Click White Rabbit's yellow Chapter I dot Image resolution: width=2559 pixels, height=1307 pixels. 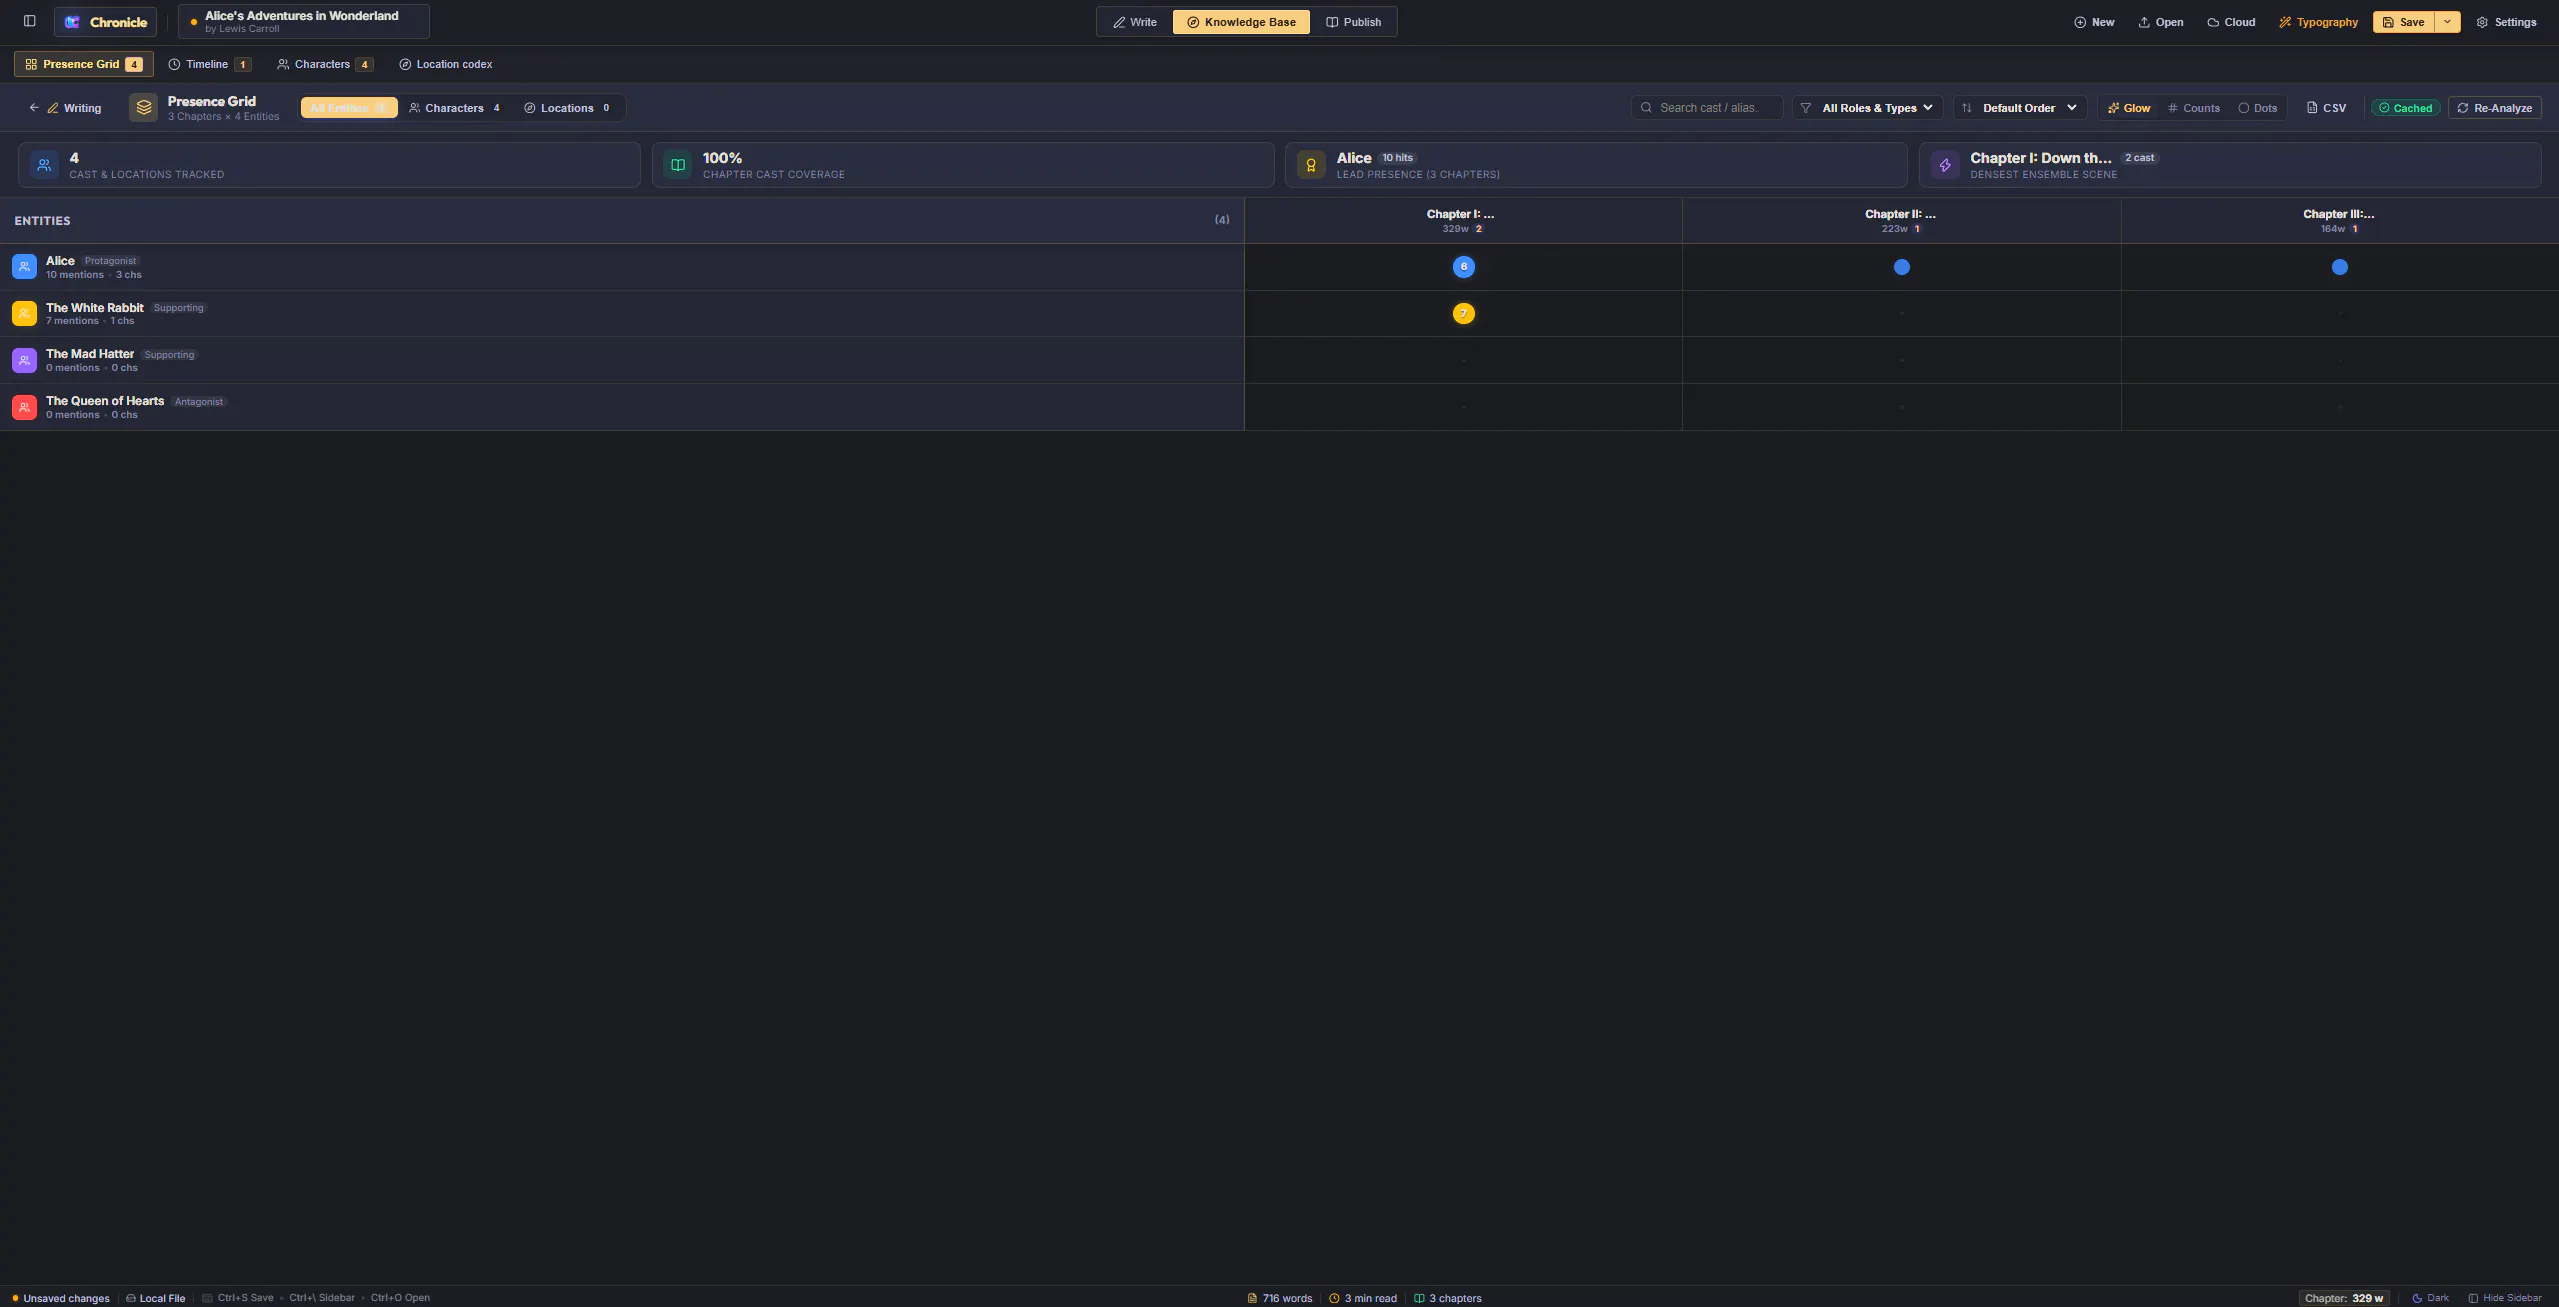coord(1463,314)
